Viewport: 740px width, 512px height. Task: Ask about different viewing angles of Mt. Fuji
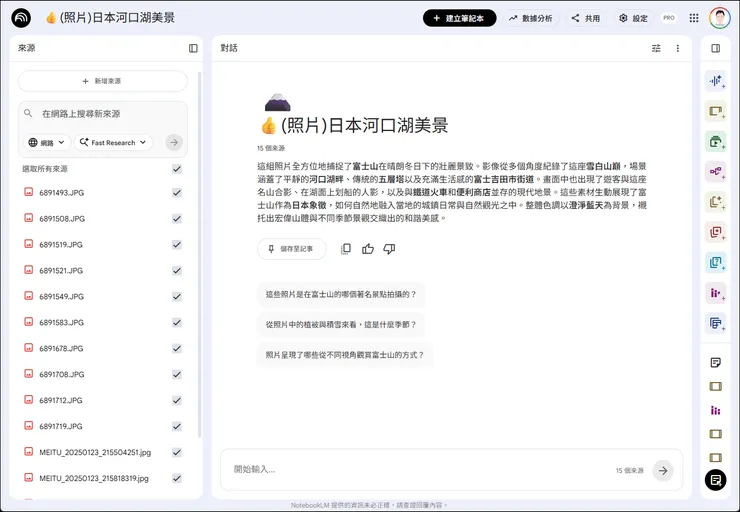[345, 355]
